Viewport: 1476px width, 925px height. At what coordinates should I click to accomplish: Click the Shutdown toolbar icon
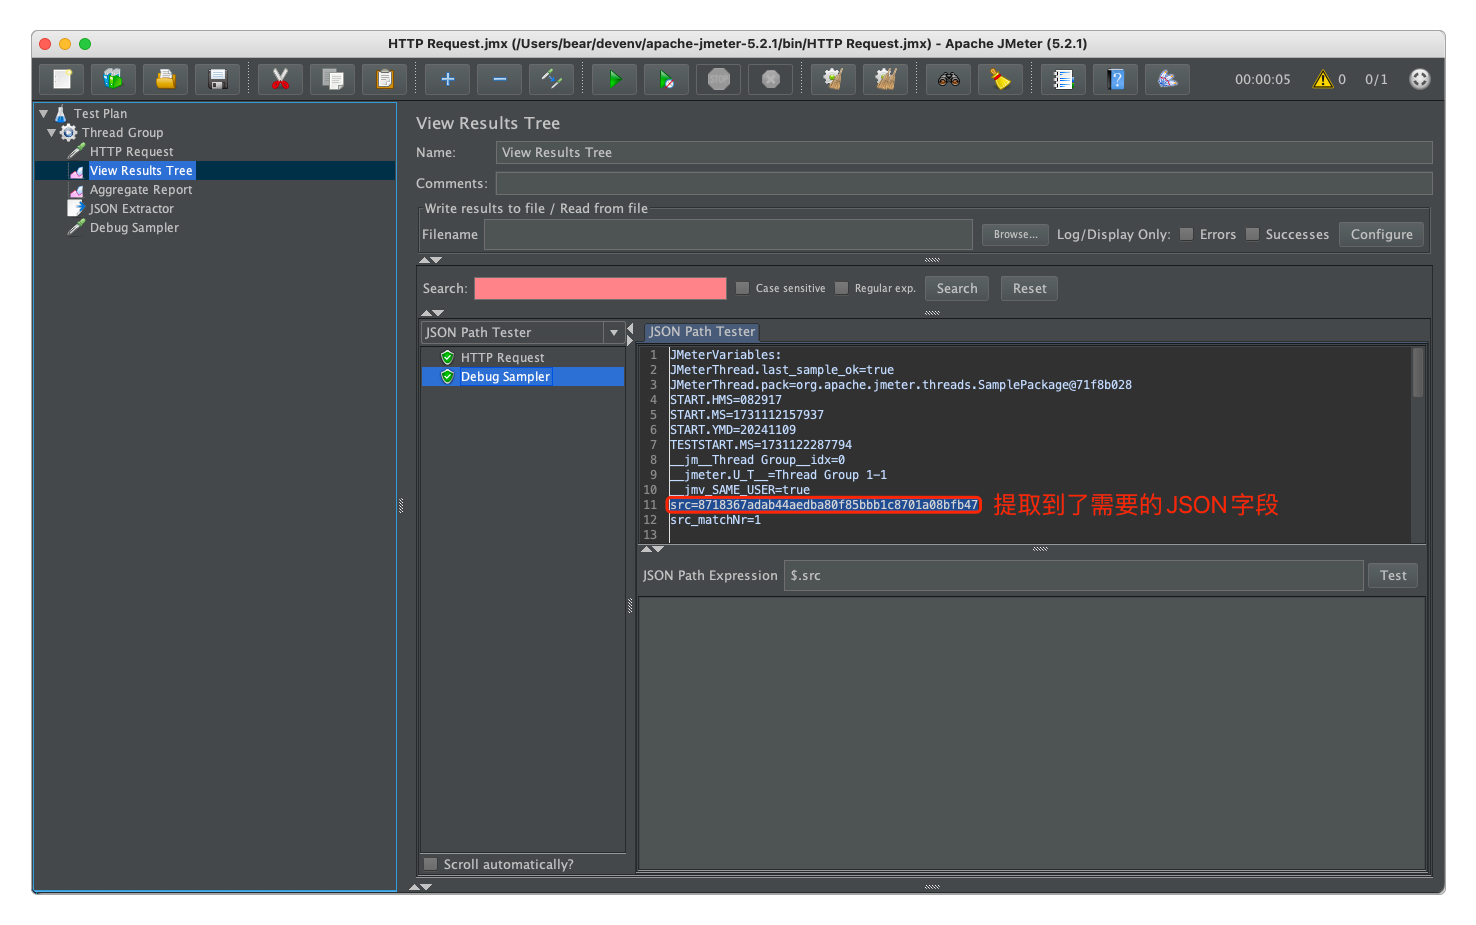pyautogui.click(x=770, y=79)
